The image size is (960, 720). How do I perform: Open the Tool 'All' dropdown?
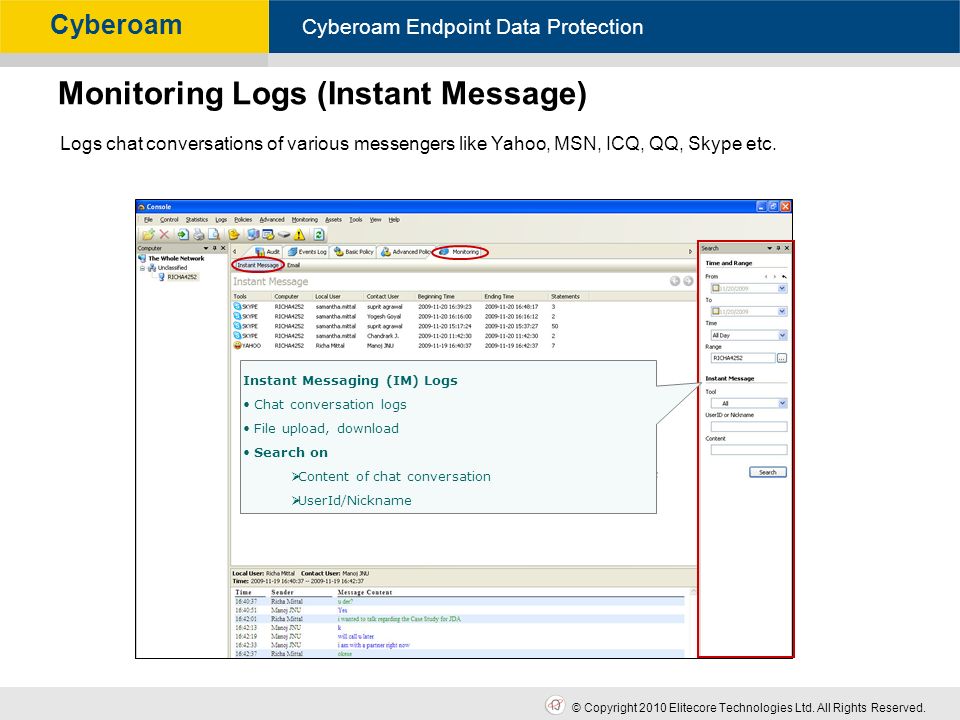782,403
